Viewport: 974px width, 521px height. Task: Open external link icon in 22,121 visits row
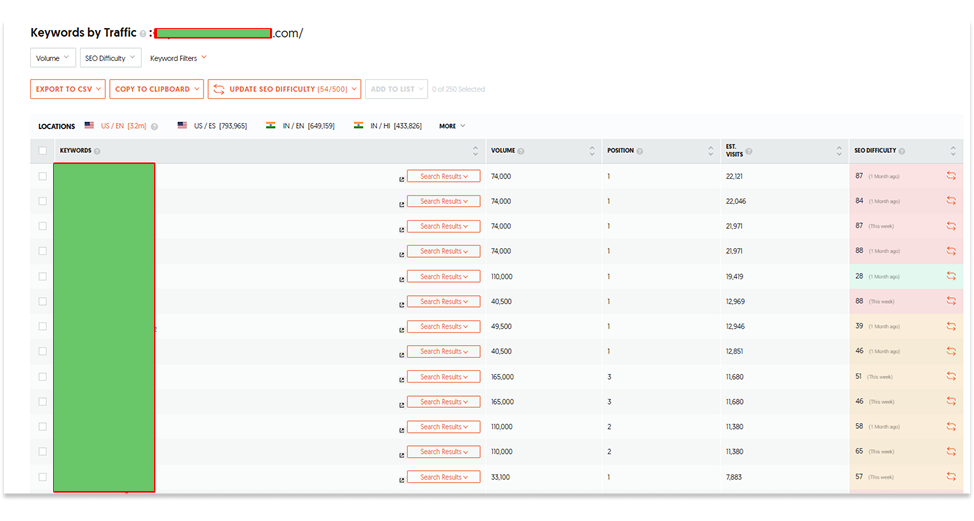(401, 179)
